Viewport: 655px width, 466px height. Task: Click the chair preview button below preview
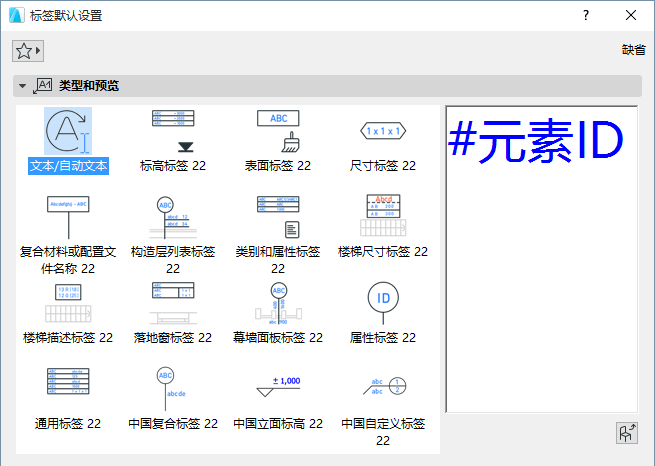click(x=627, y=433)
